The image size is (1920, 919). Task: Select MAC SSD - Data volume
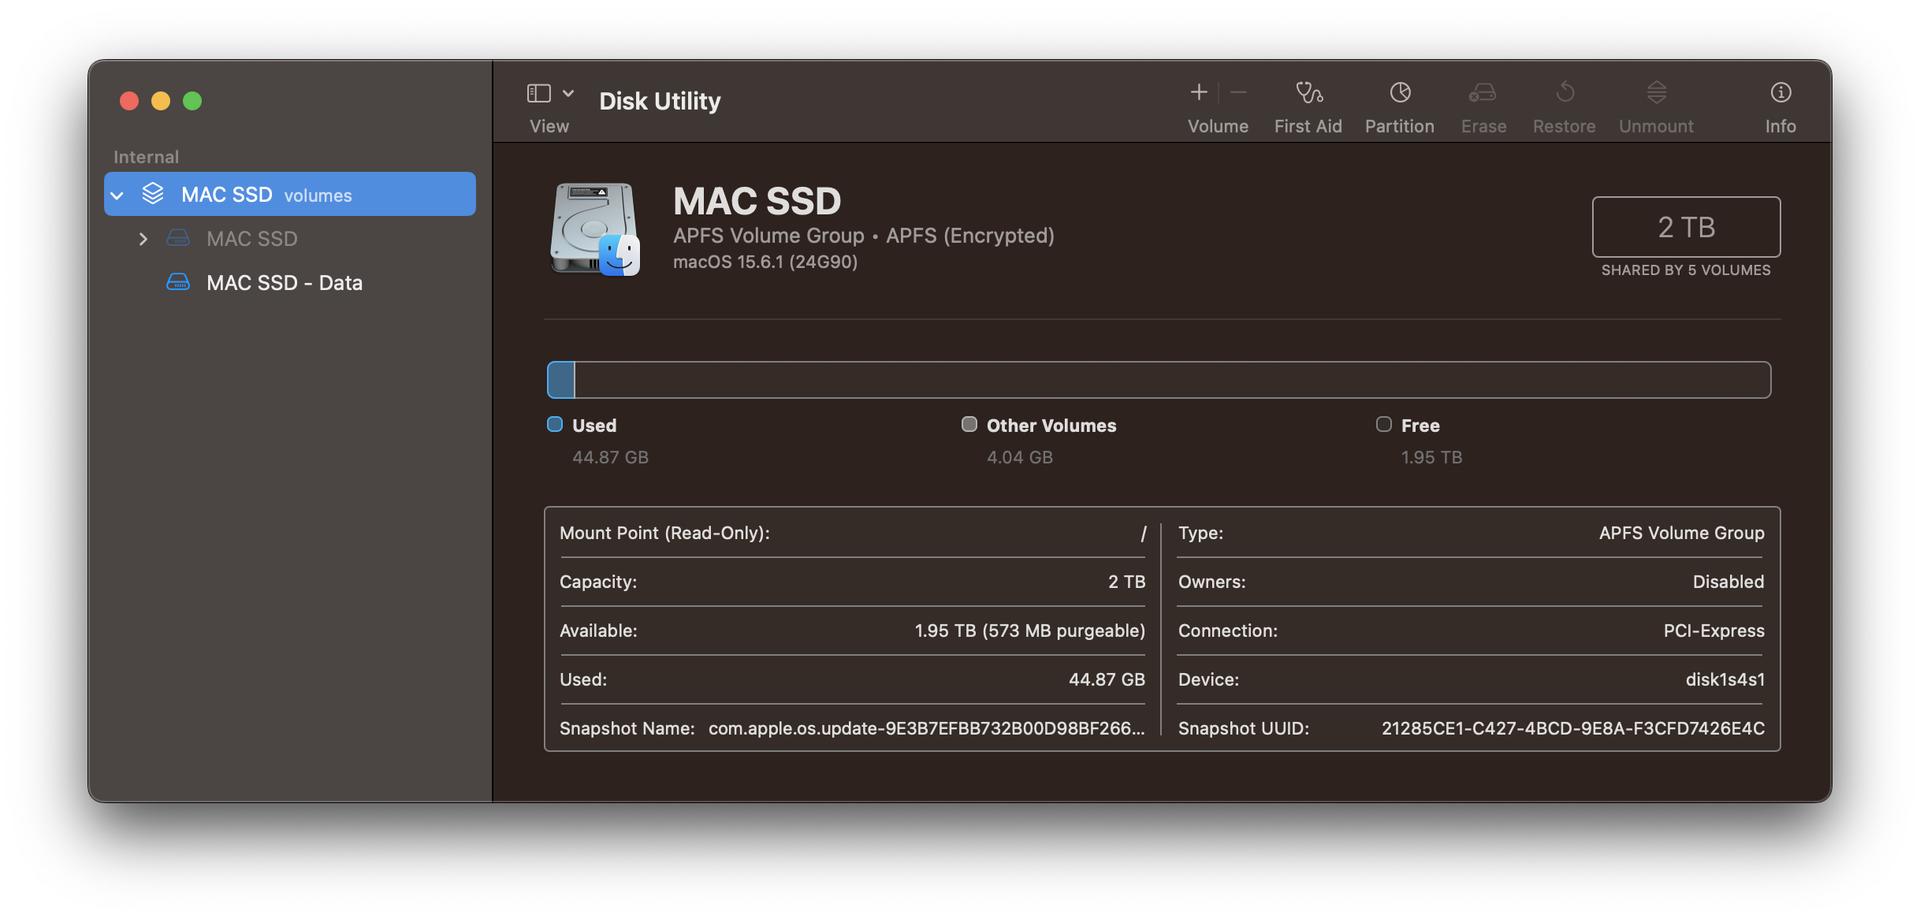click(284, 283)
